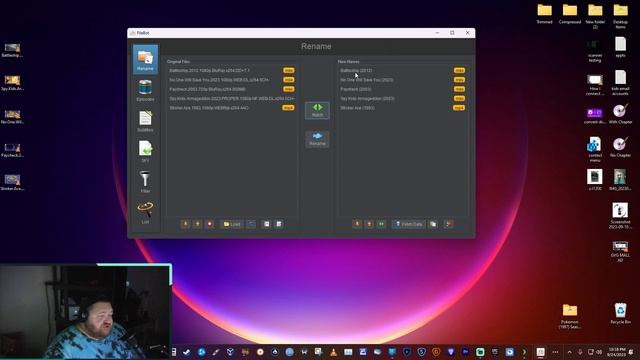Click Fetch Data under New Names
Viewport: 640px width, 360px height.
click(x=409, y=224)
